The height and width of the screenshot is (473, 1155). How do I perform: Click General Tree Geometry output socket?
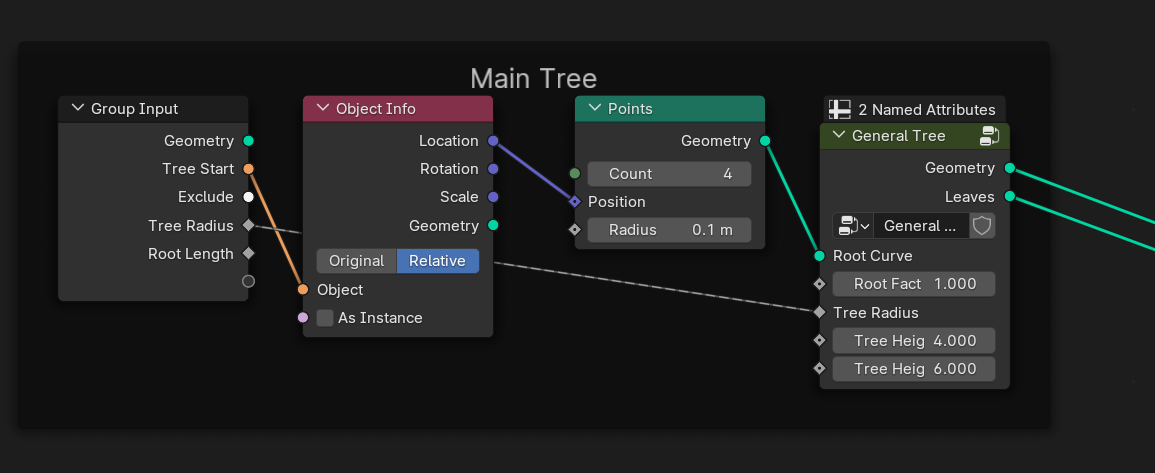1009,169
